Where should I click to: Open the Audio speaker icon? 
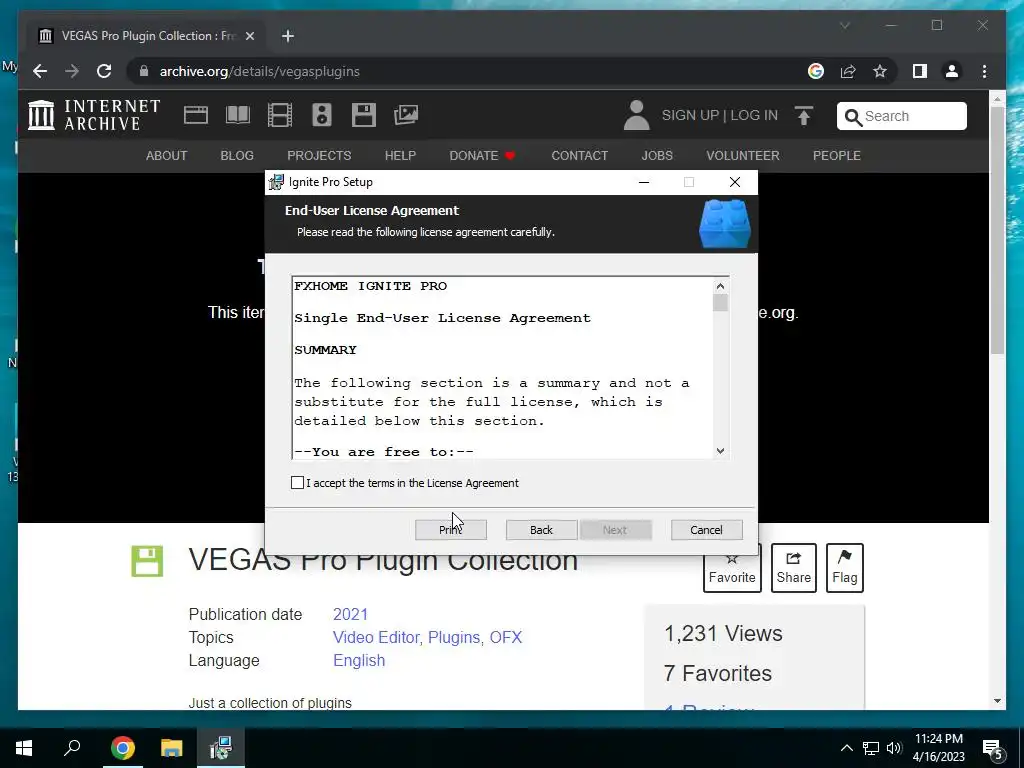coord(322,115)
